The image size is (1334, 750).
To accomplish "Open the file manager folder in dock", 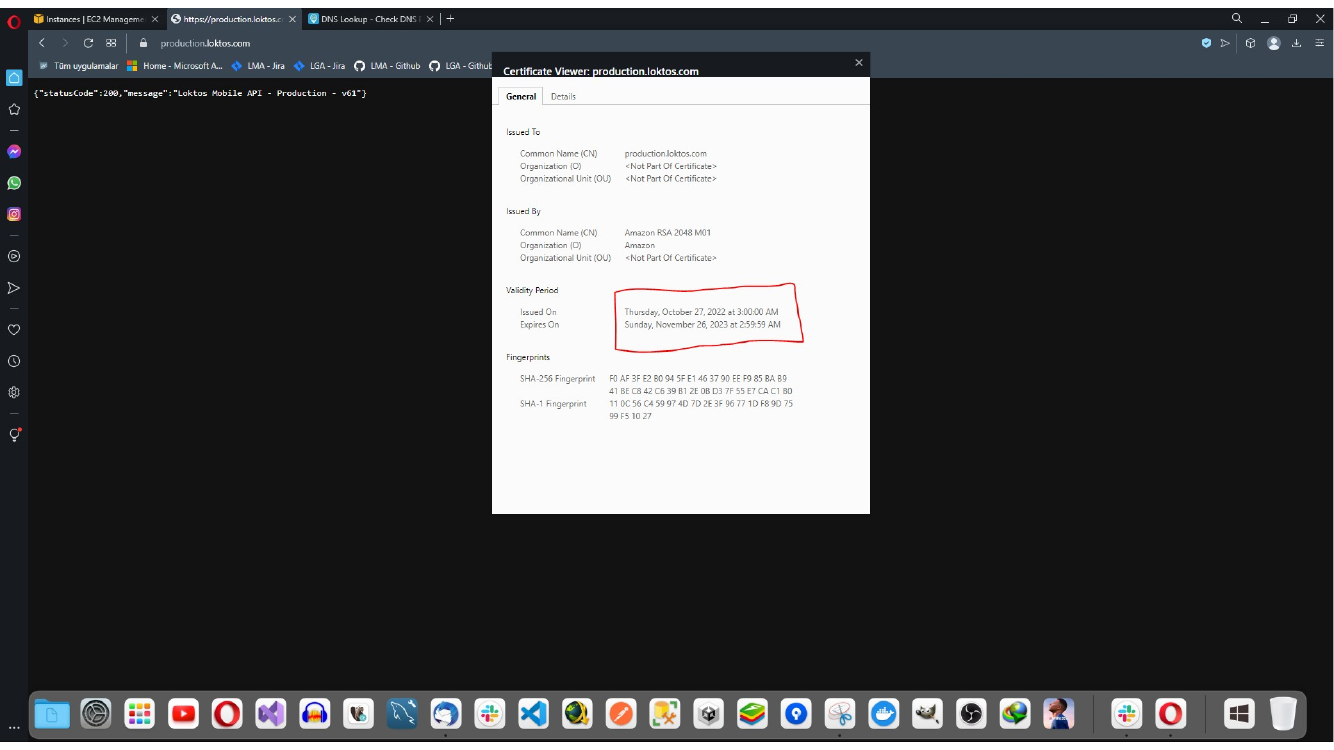I will pos(53,713).
